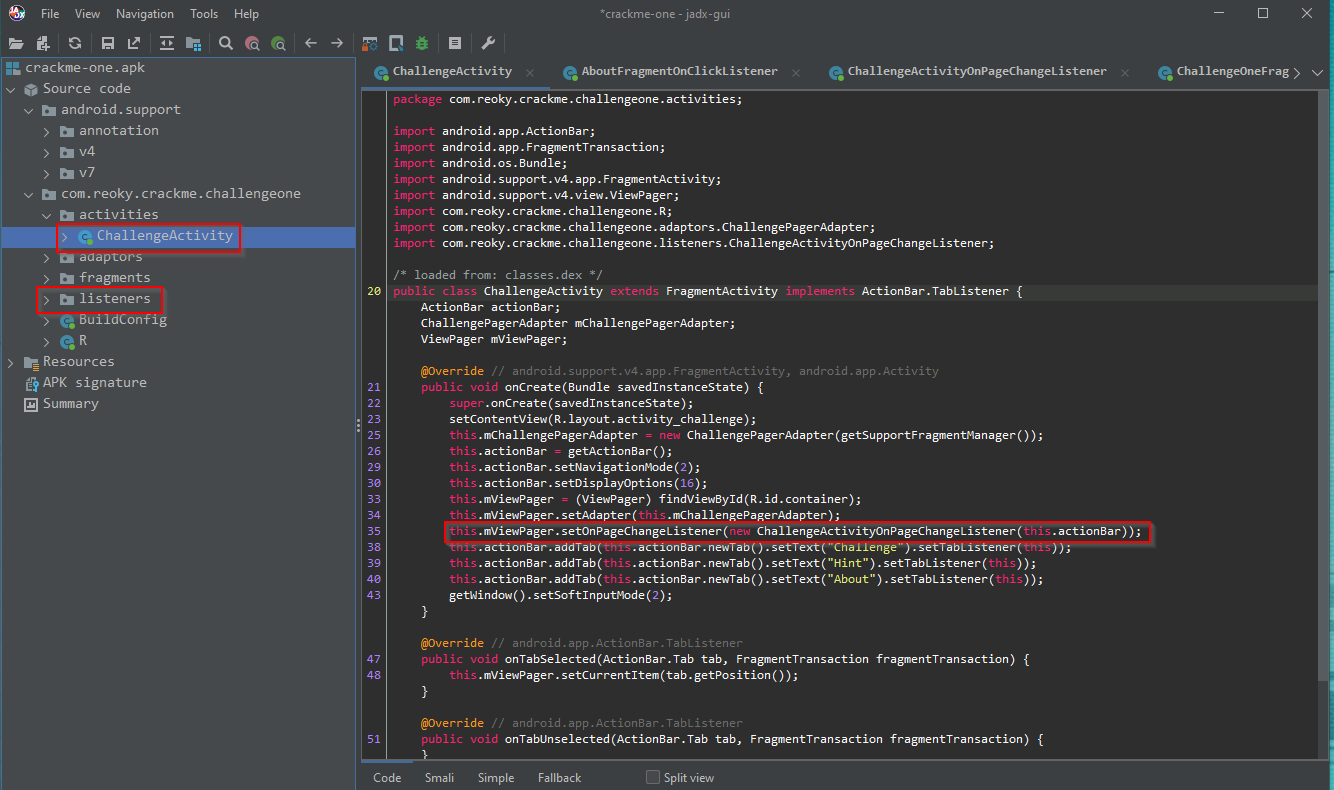Switch to the ChallengeOneFrag tab
1334x790 pixels.
(x=1222, y=72)
